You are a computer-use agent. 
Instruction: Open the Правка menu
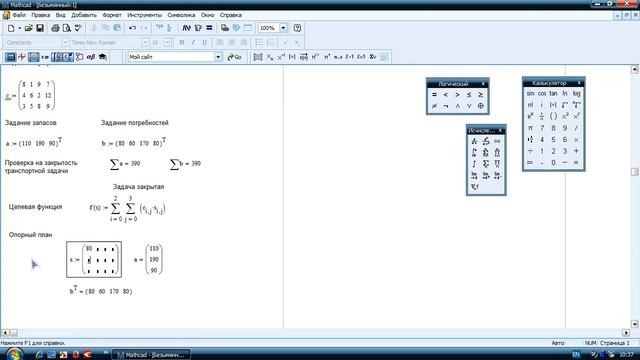(41, 15)
